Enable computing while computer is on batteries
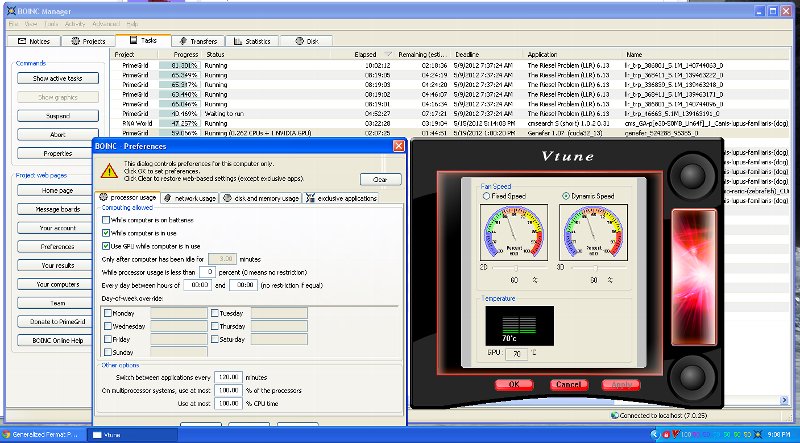Viewport: 800px width, 443px height. pyautogui.click(x=107, y=218)
